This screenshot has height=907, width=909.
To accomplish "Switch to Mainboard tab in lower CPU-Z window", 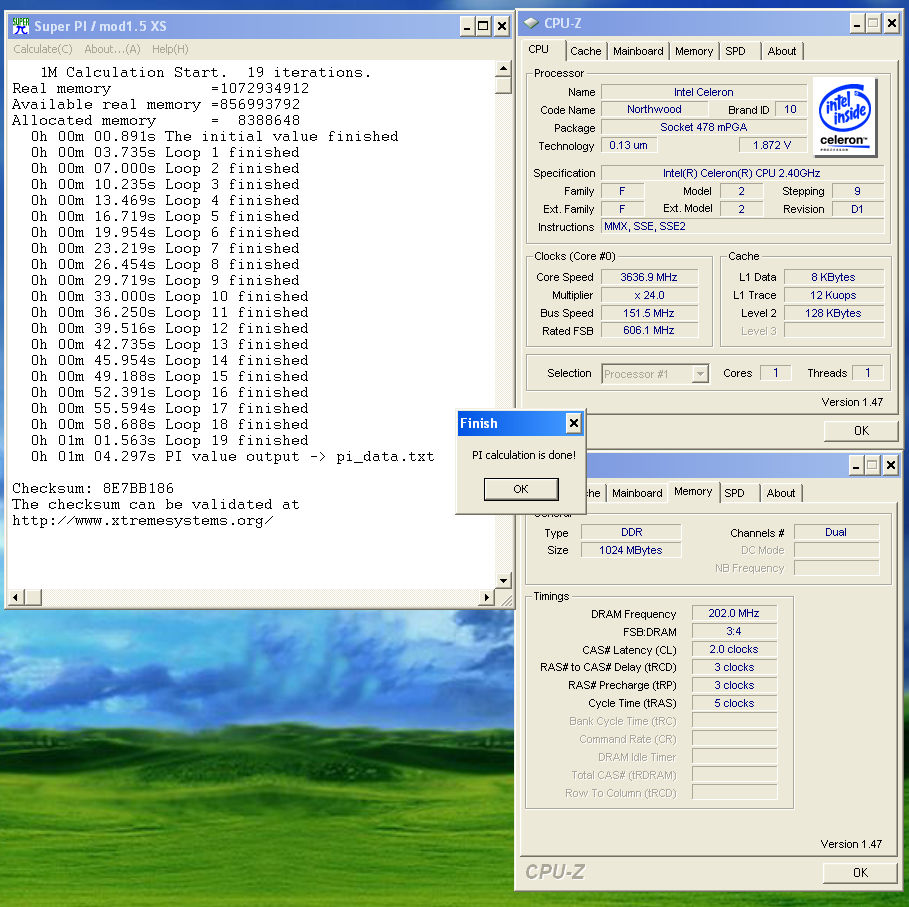I will (637, 493).
